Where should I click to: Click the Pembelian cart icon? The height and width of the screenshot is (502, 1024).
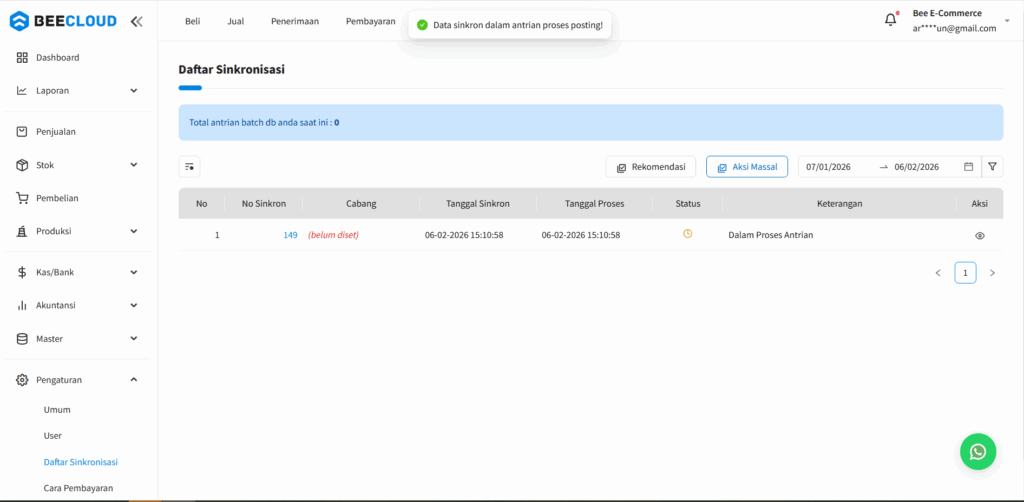[22, 198]
